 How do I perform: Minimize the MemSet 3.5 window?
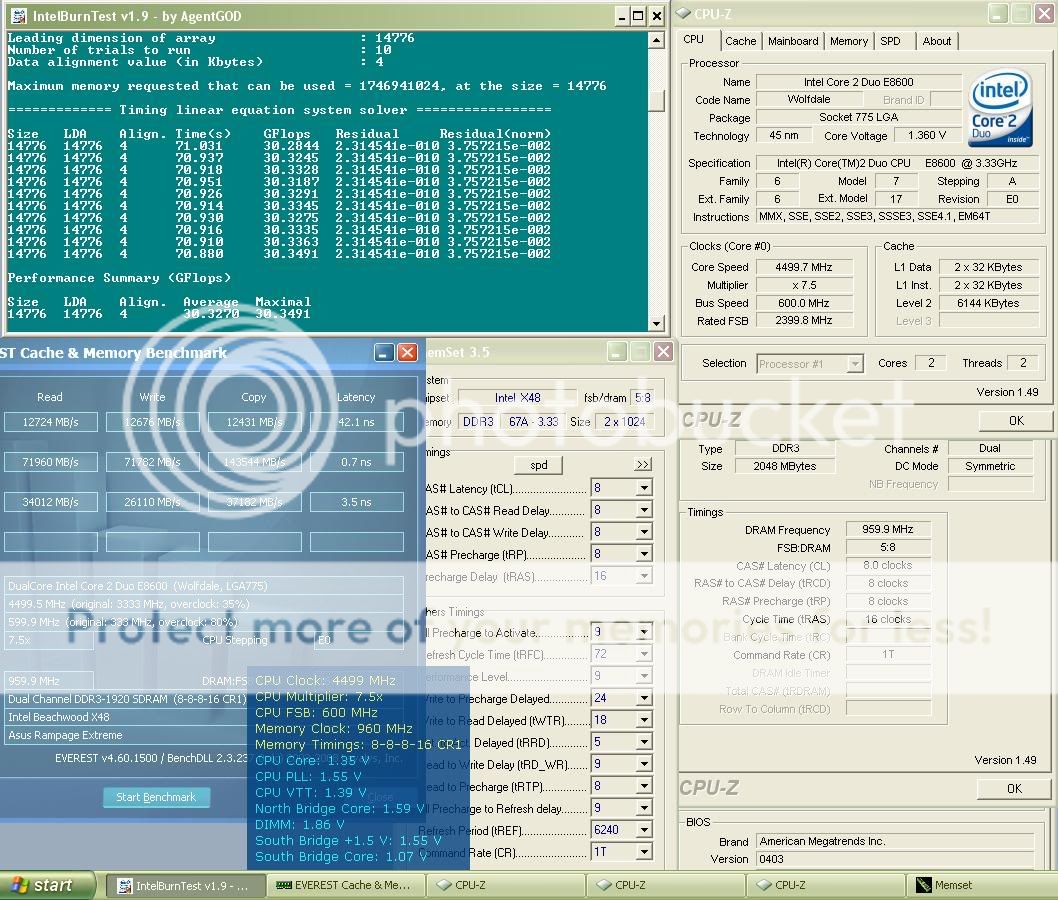pos(617,351)
